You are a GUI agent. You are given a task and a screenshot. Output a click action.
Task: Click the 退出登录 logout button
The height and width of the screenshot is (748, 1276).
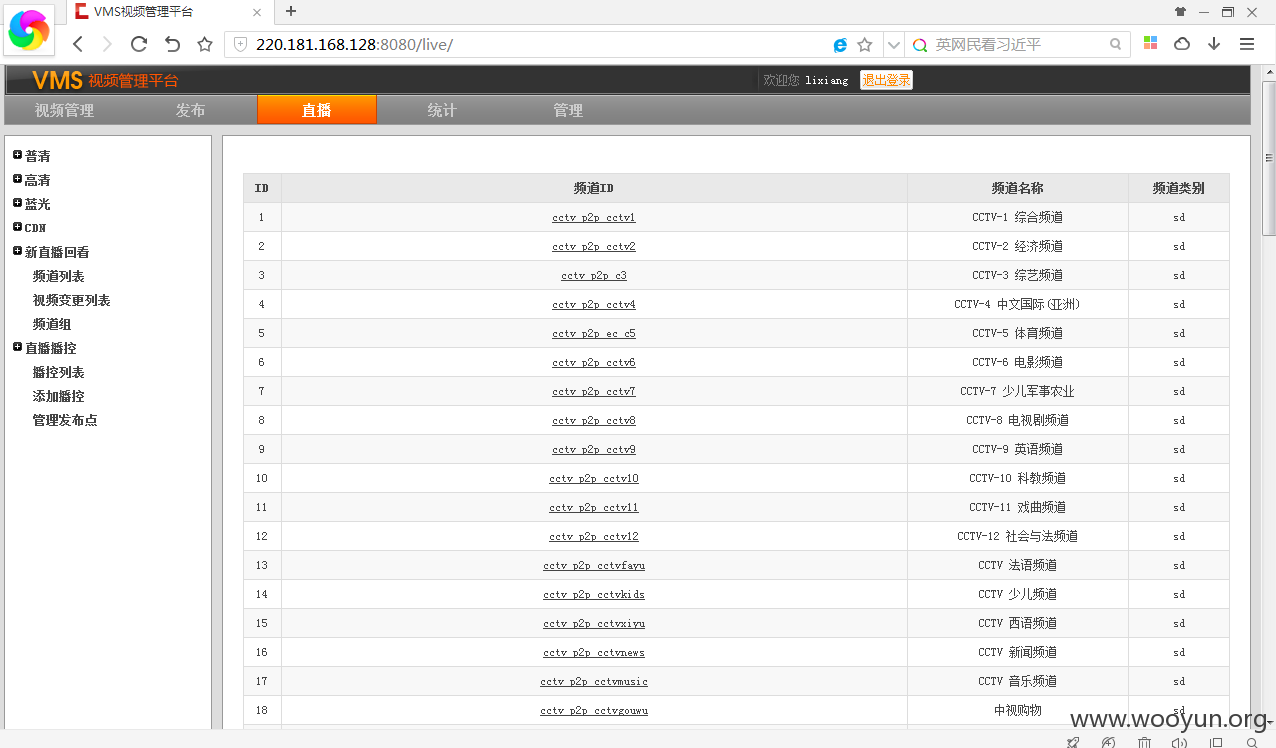point(886,80)
